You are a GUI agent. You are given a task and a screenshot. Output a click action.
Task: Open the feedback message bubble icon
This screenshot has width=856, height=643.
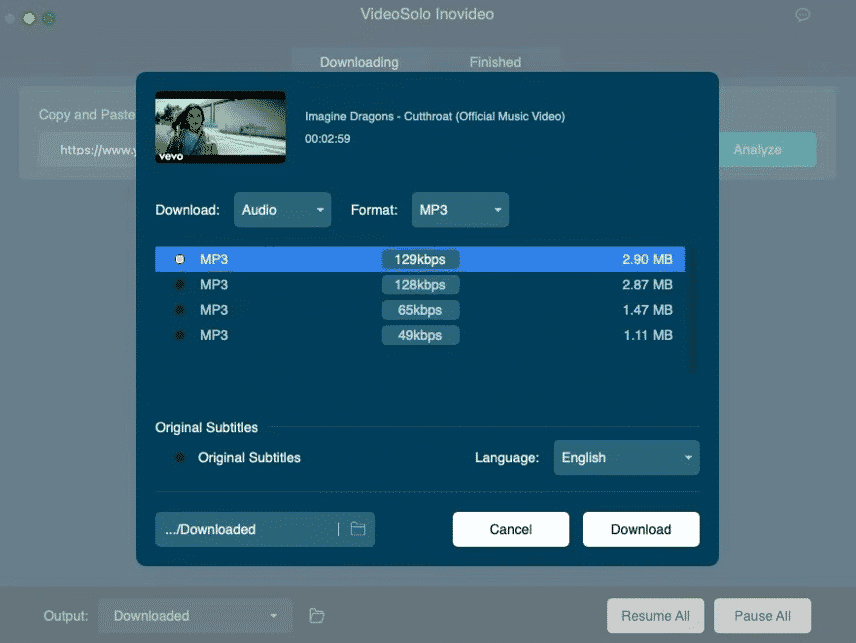click(802, 14)
